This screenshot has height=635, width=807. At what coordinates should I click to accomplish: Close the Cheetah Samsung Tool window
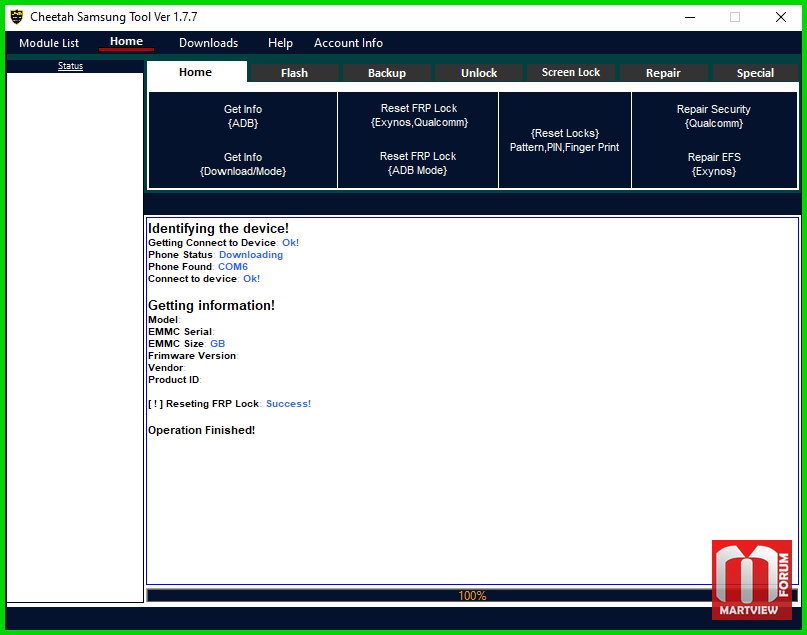coord(781,17)
